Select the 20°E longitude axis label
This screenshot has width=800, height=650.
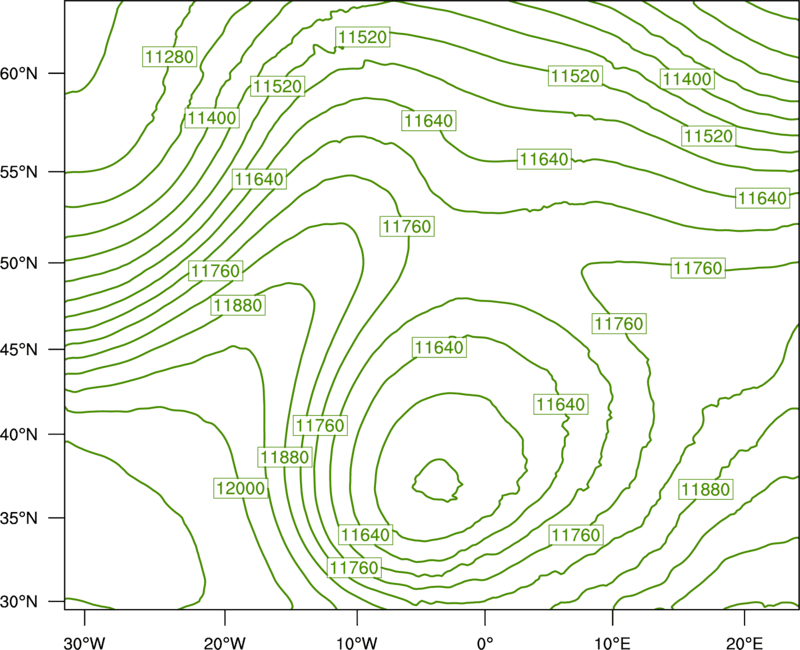click(x=744, y=643)
